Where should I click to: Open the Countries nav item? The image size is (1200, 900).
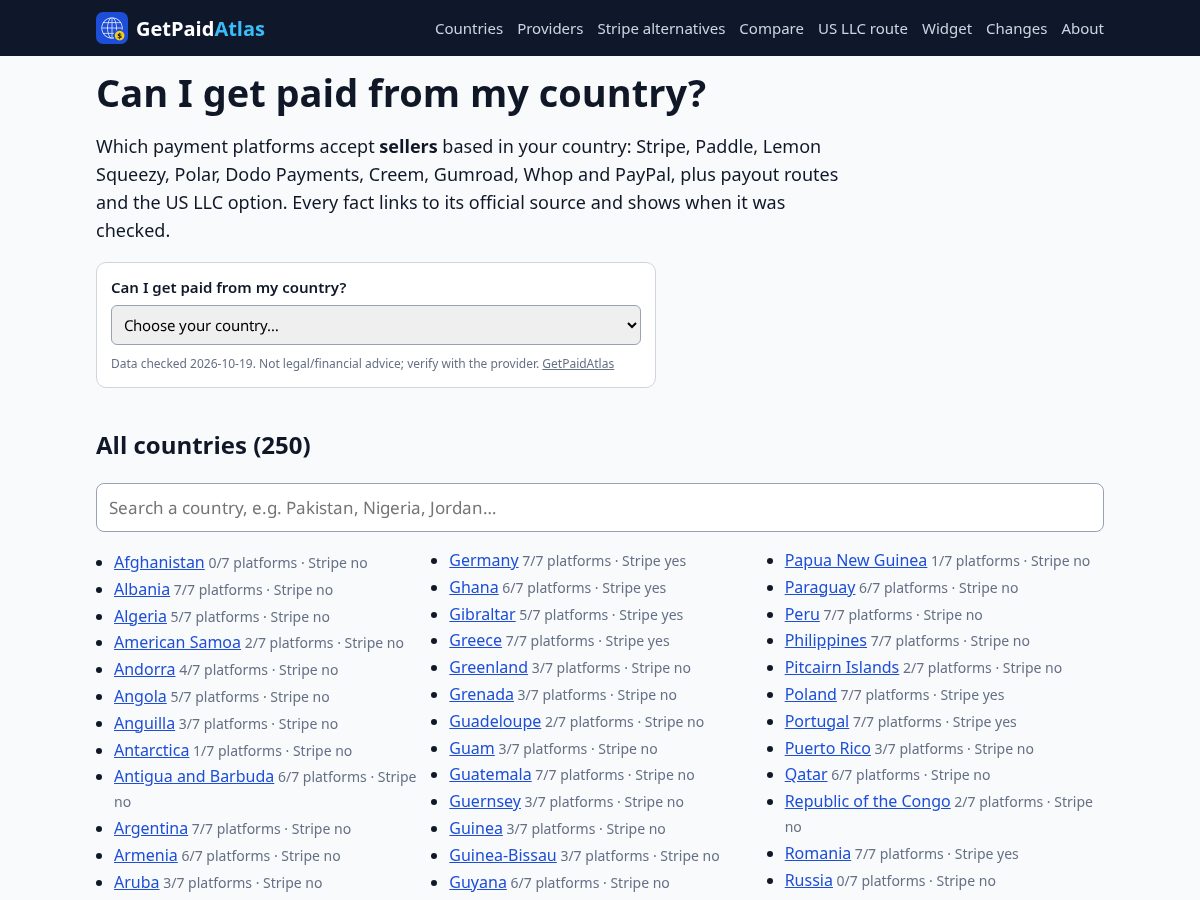click(469, 29)
